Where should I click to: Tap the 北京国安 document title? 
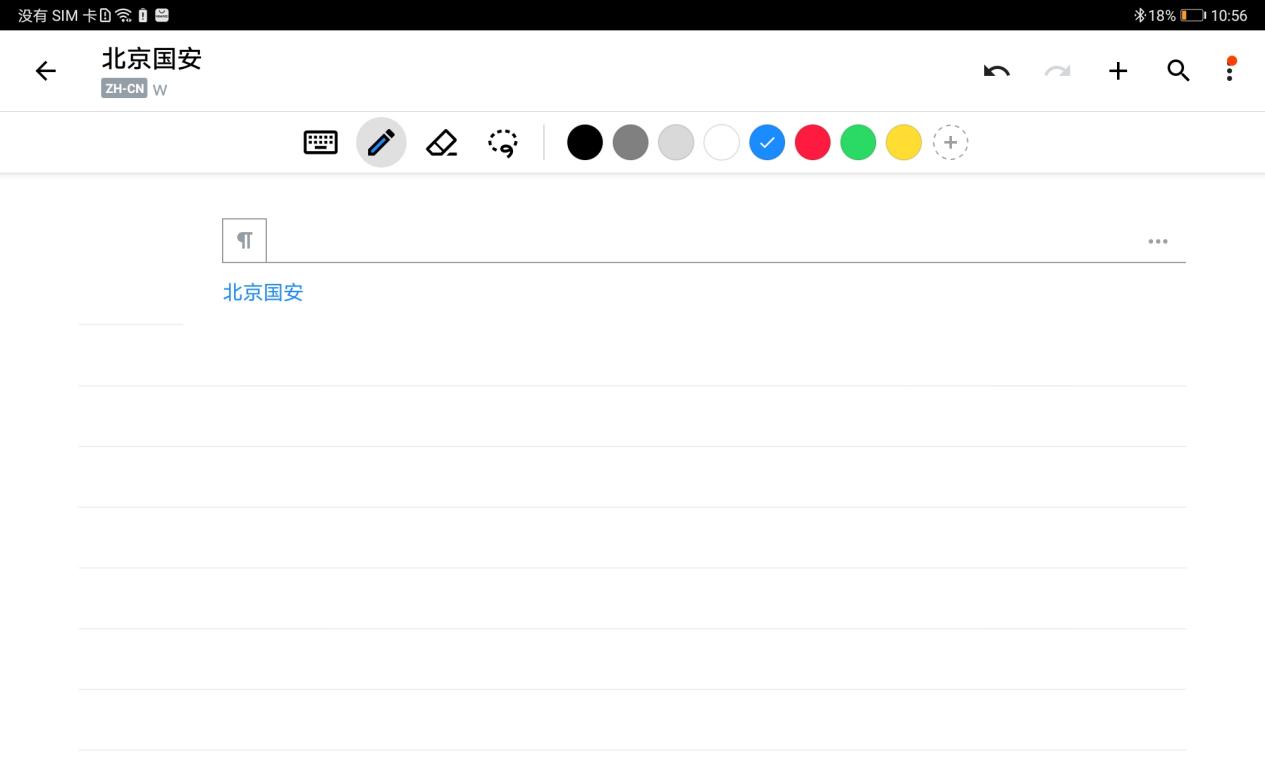[x=152, y=58]
